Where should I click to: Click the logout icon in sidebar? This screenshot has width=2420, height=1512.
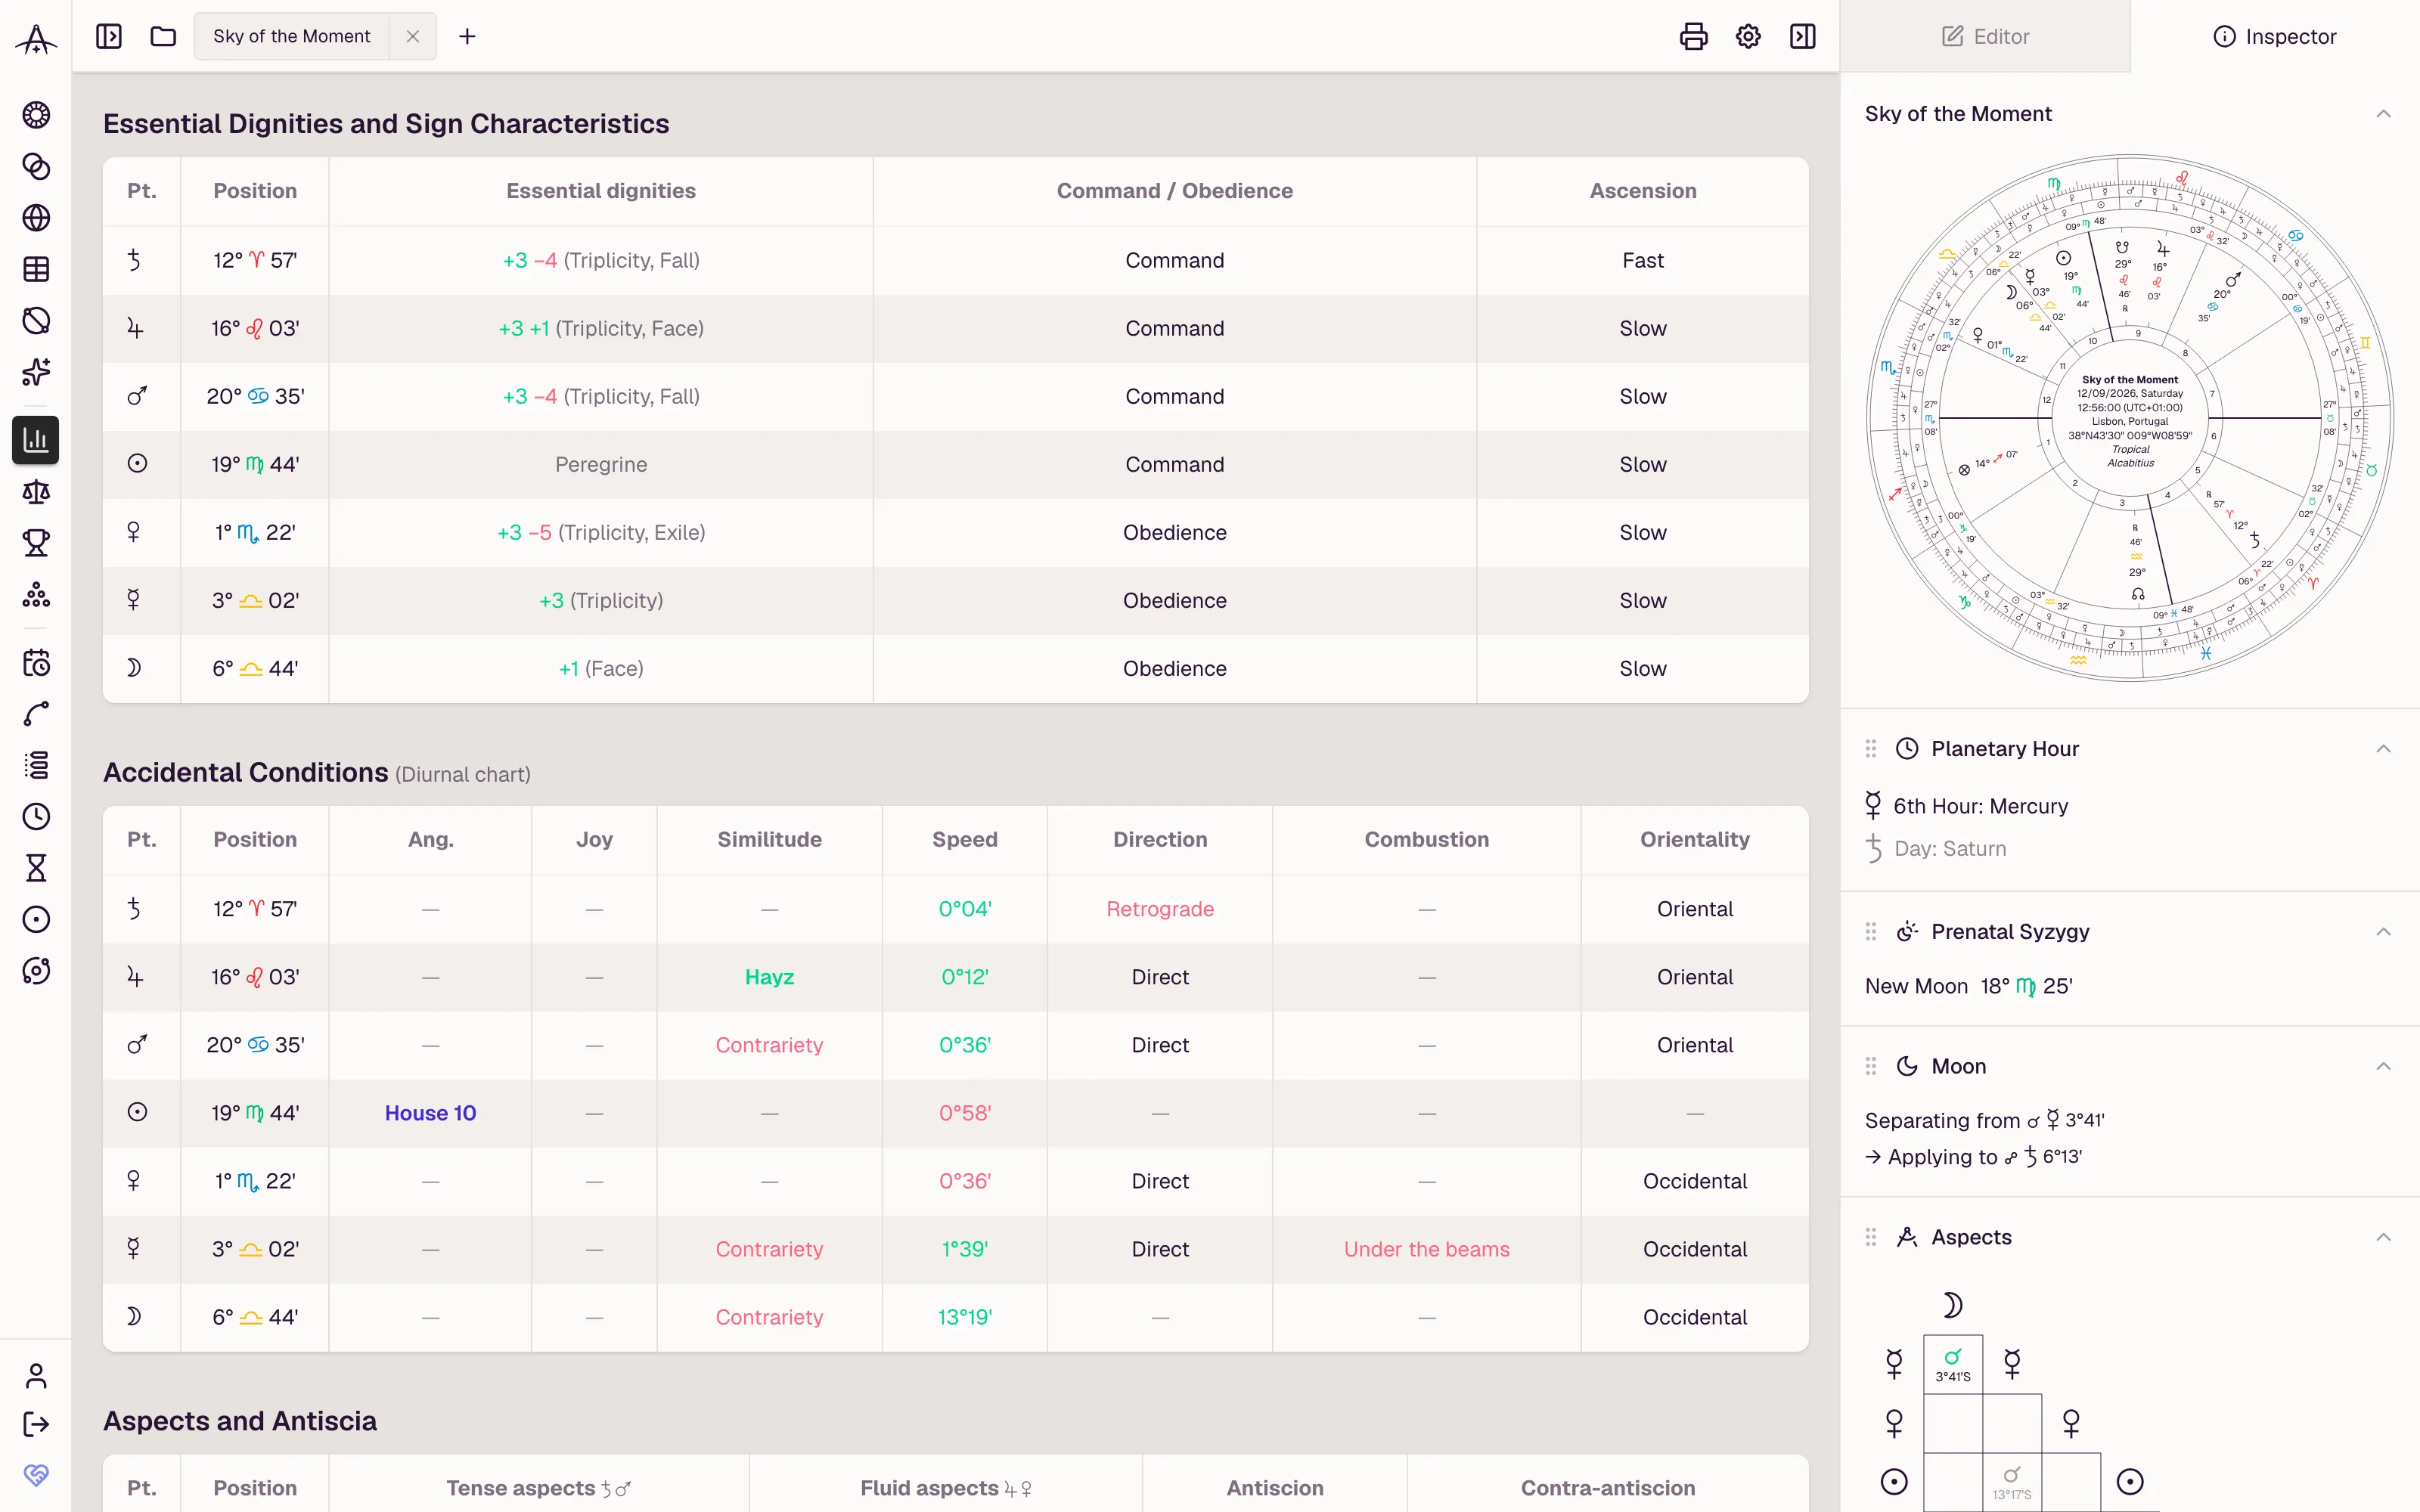coord(36,1424)
